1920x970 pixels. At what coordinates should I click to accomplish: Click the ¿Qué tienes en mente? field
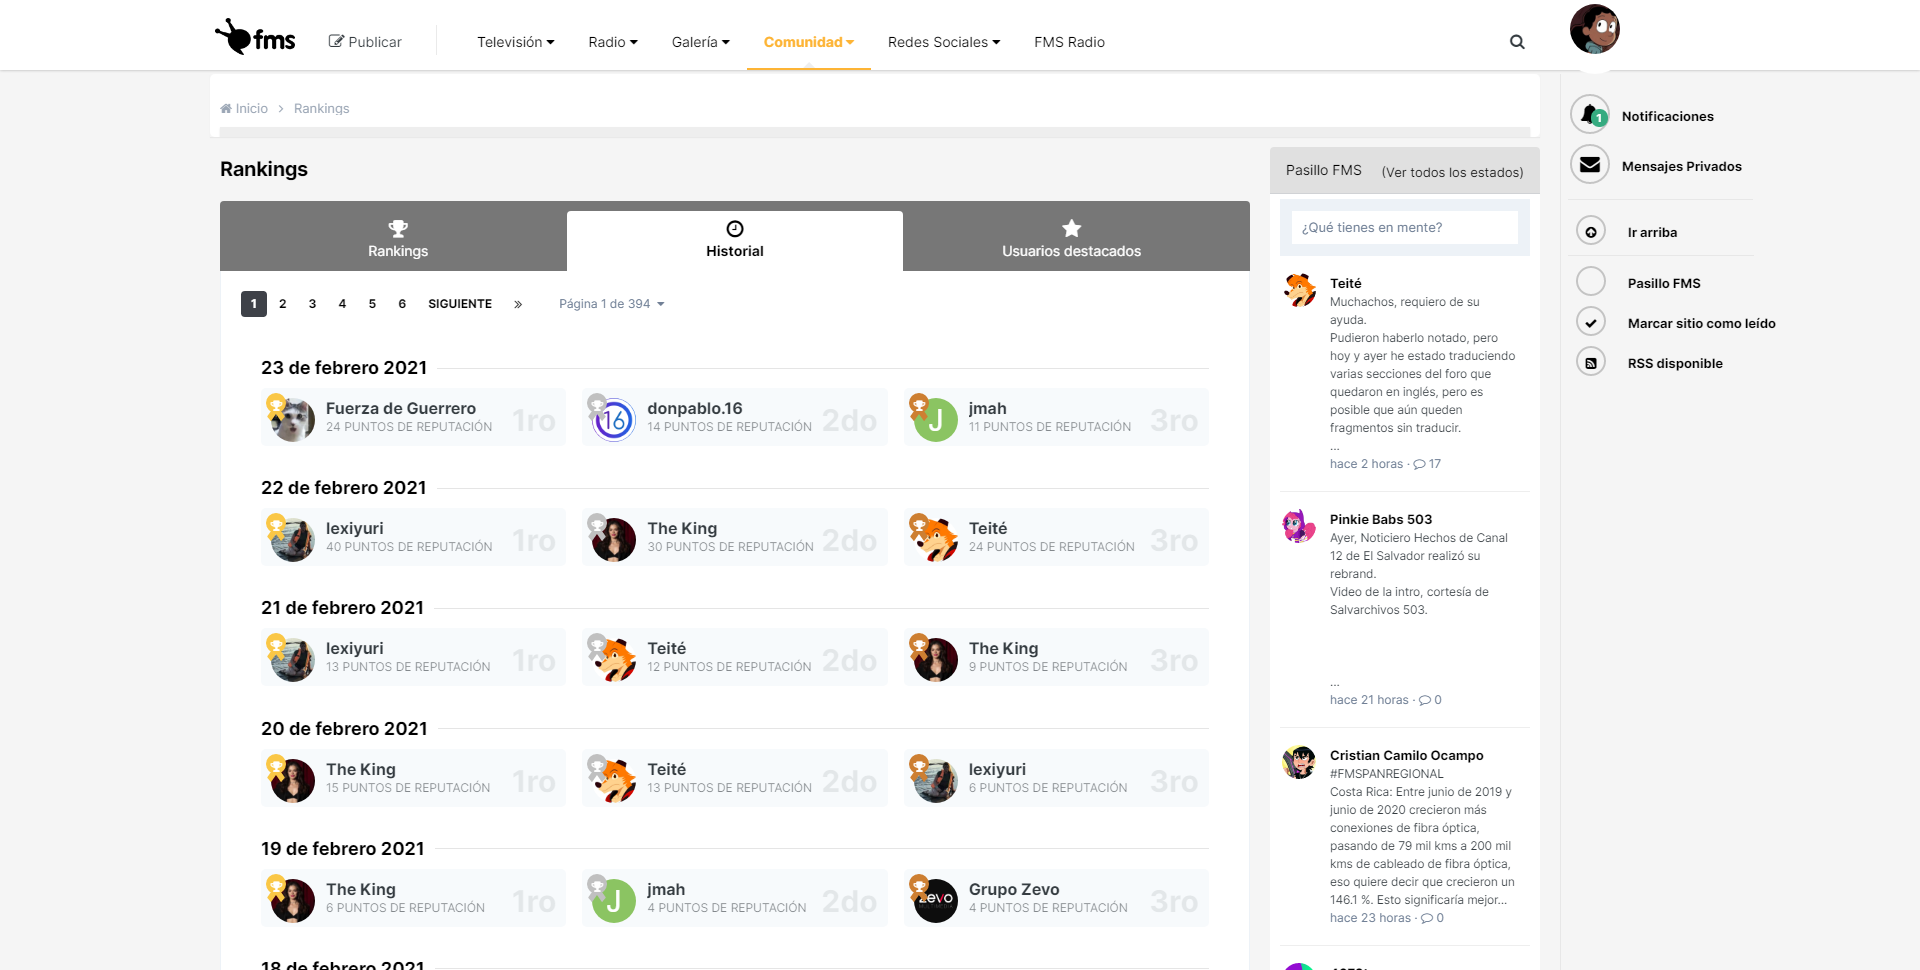coord(1404,228)
